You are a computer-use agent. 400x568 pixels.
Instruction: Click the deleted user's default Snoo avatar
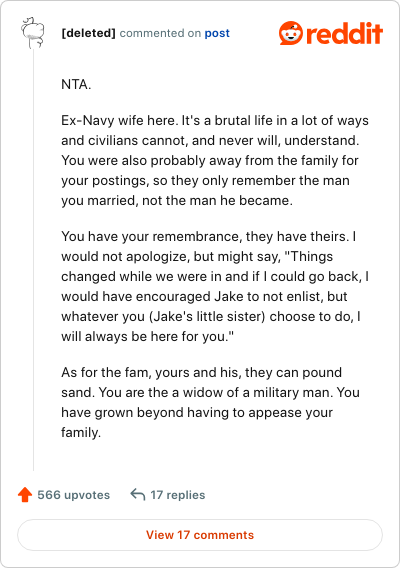tap(33, 33)
